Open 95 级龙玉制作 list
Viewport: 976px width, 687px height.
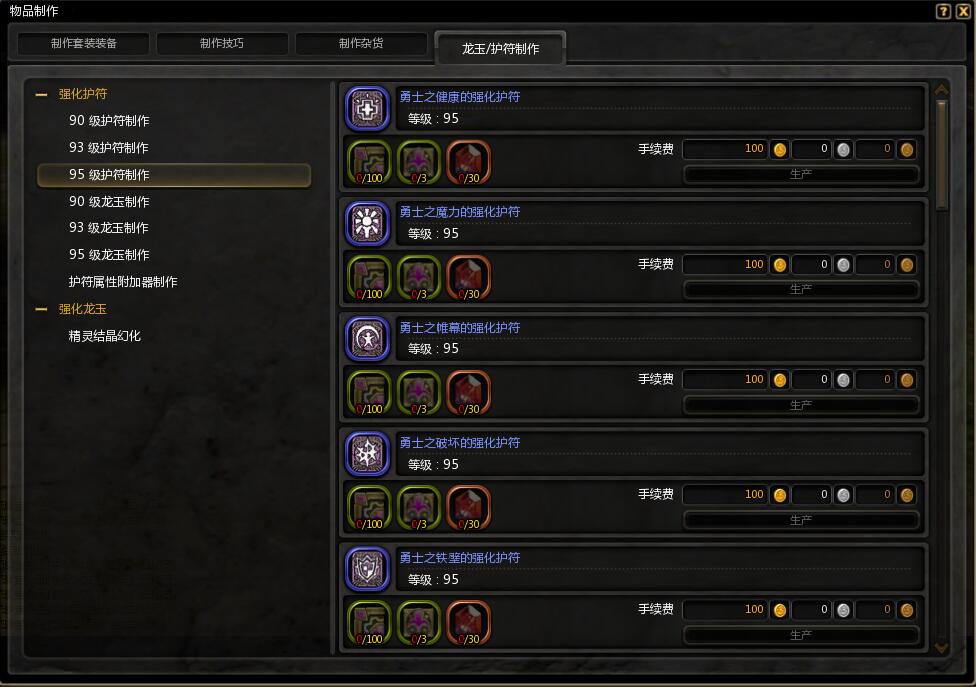[109, 255]
